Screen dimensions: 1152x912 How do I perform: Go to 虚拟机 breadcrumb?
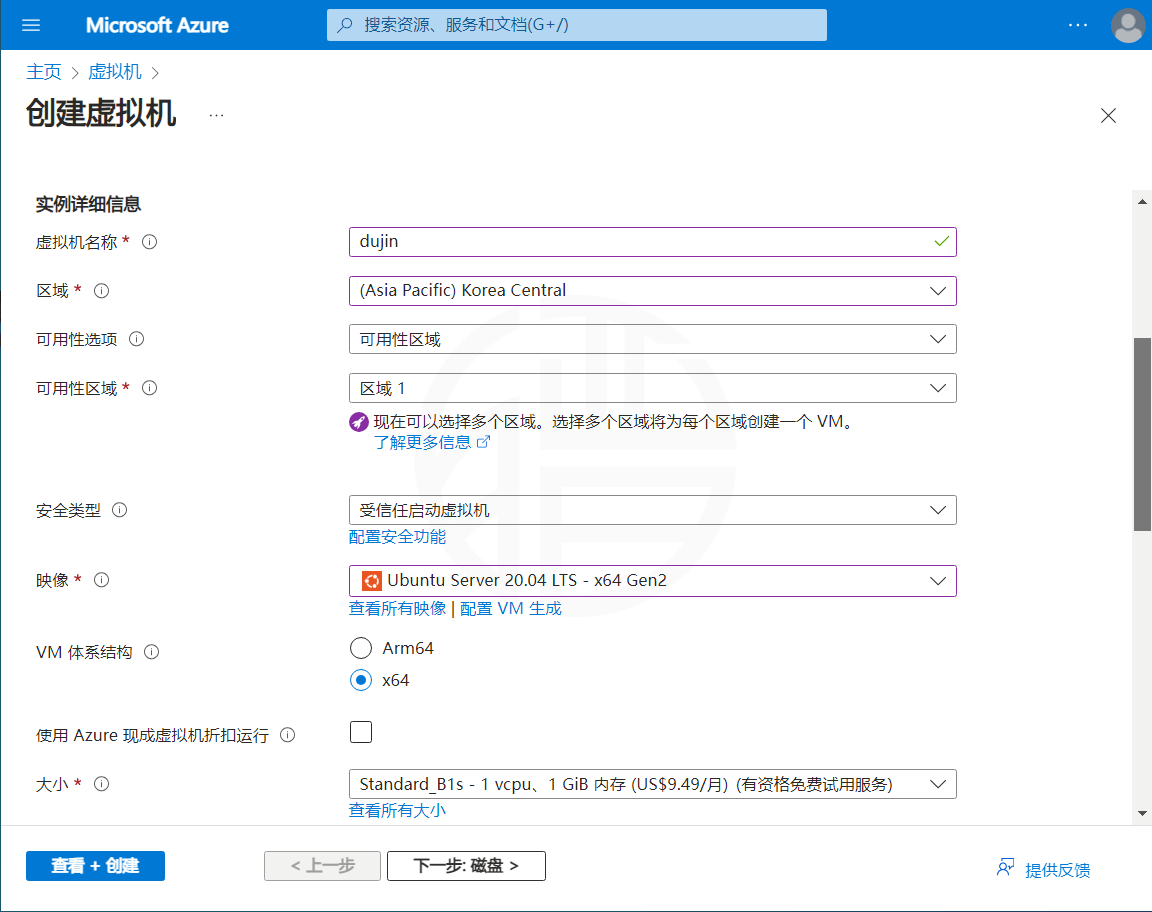(x=115, y=72)
